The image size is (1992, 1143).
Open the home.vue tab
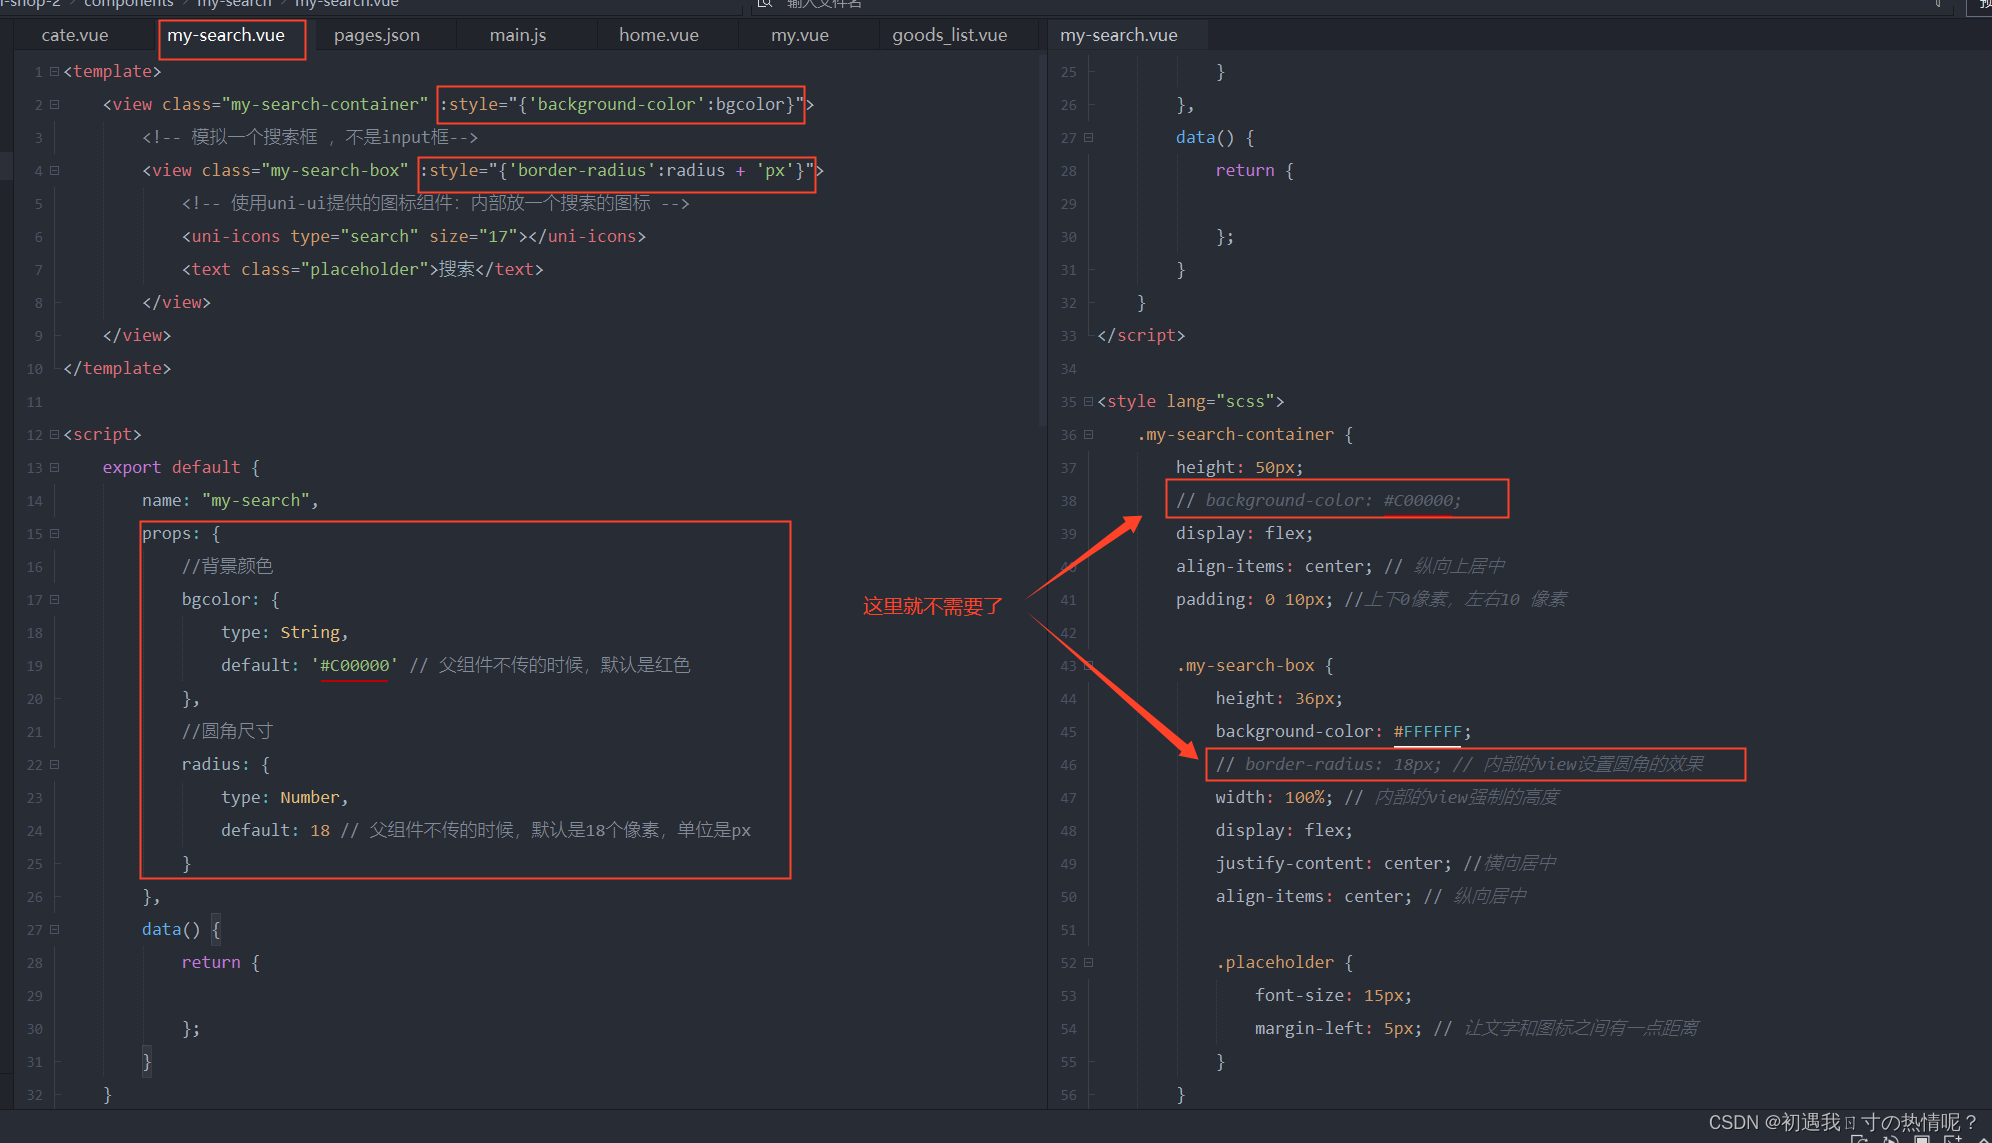coord(659,35)
